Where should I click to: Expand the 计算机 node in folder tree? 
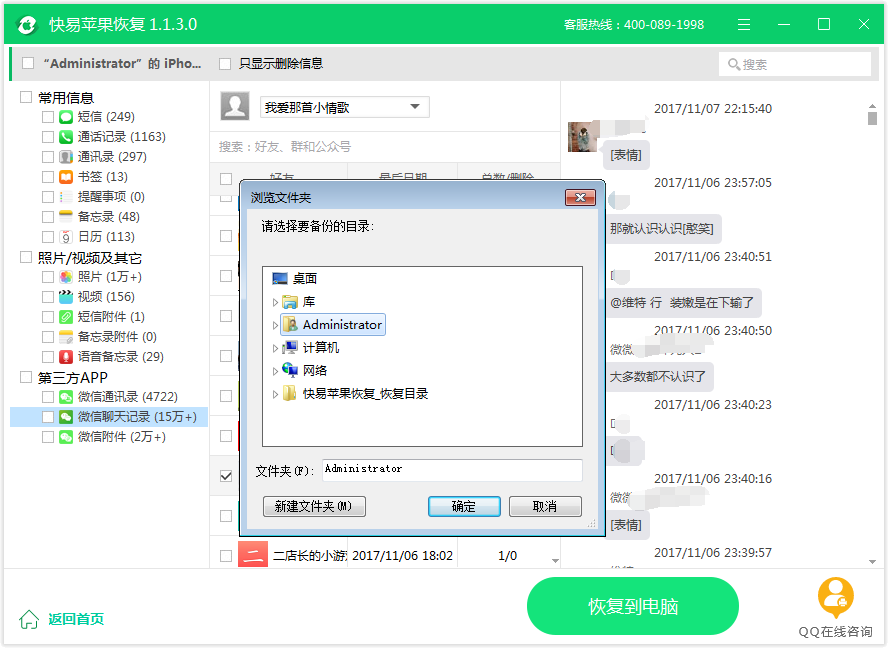(275, 348)
